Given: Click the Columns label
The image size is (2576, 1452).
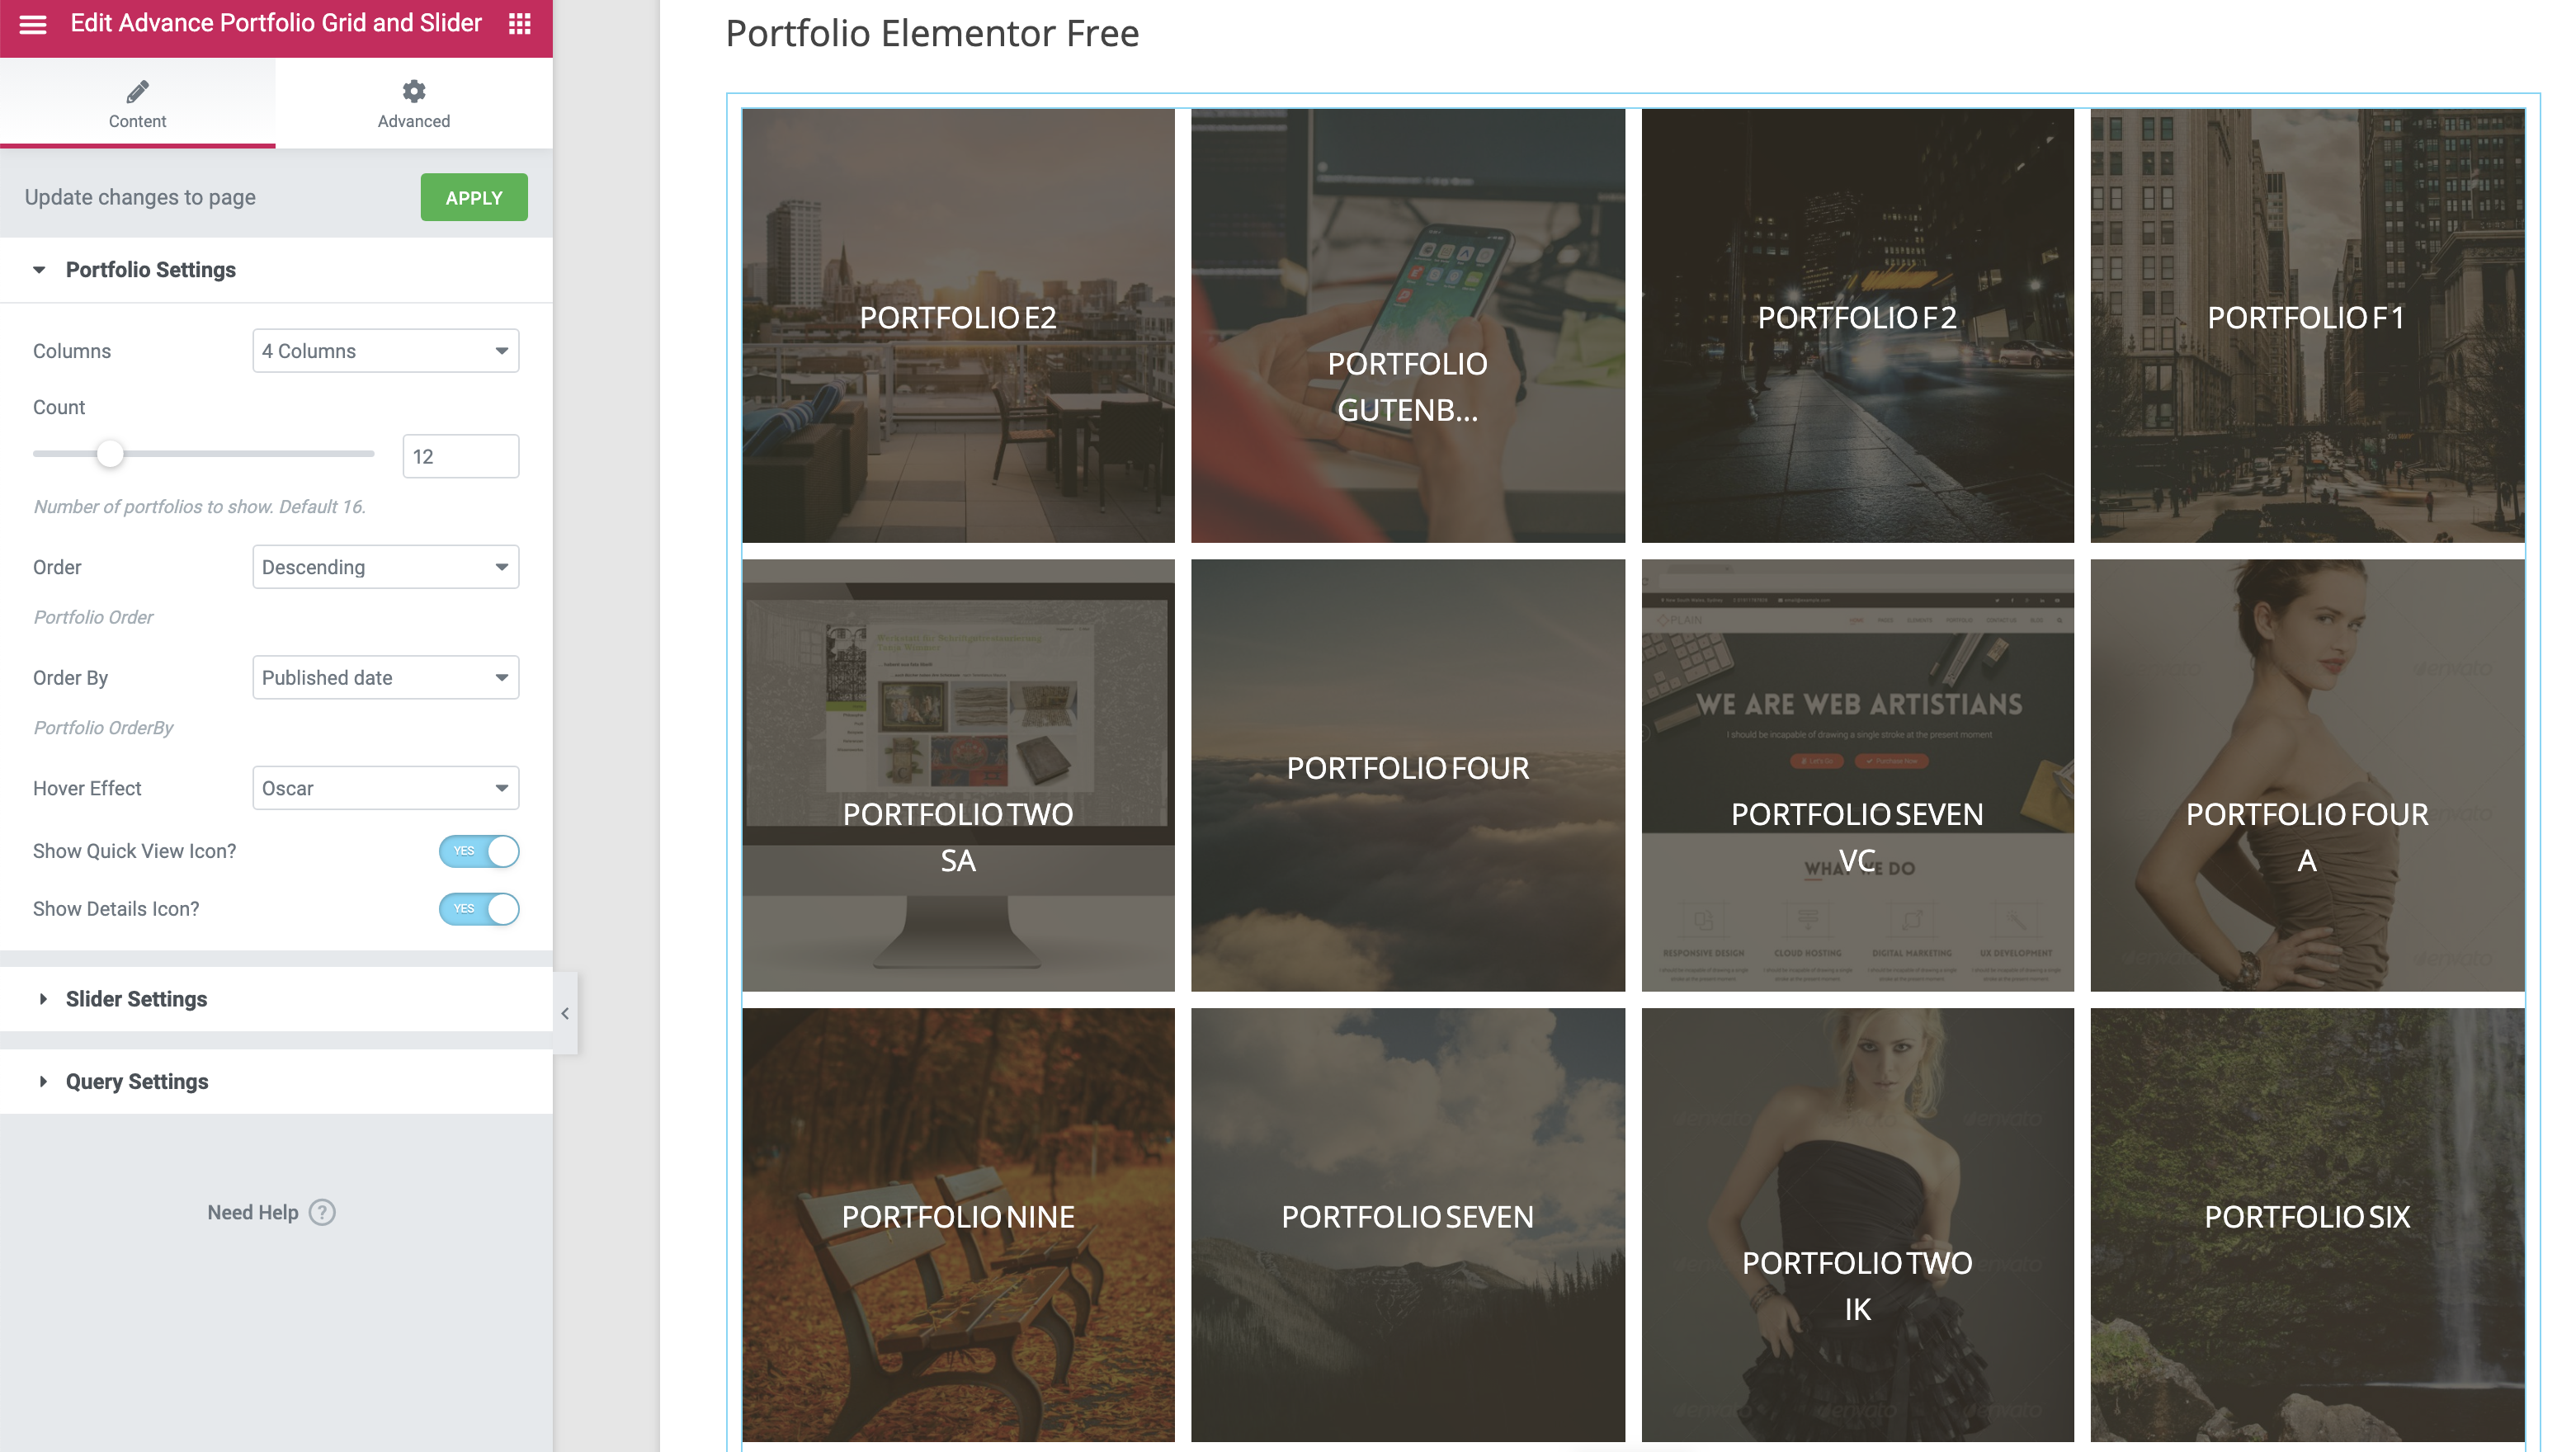Looking at the screenshot, I should pos(72,351).
